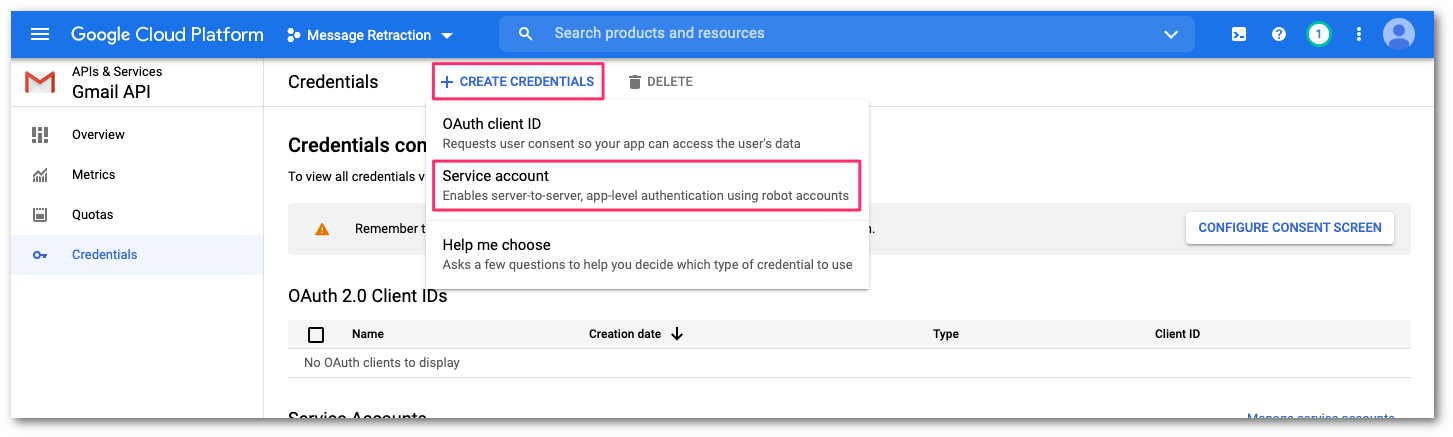Click the user account avatar
Image resolution: width=1453 pixels, height=437 pixels.
point(1398,34)
